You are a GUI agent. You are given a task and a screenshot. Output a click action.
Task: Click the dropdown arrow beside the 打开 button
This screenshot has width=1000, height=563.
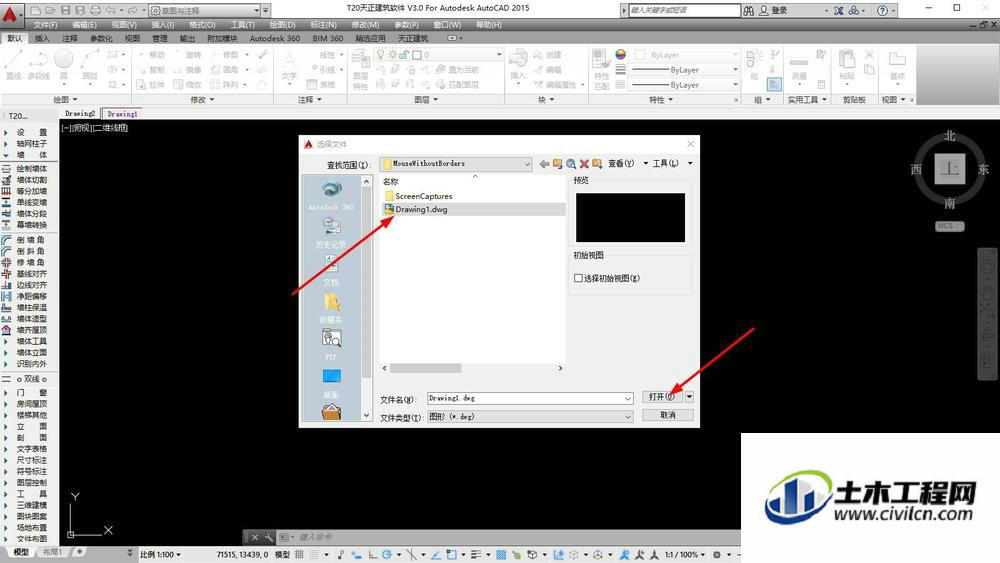pos(689,397)
